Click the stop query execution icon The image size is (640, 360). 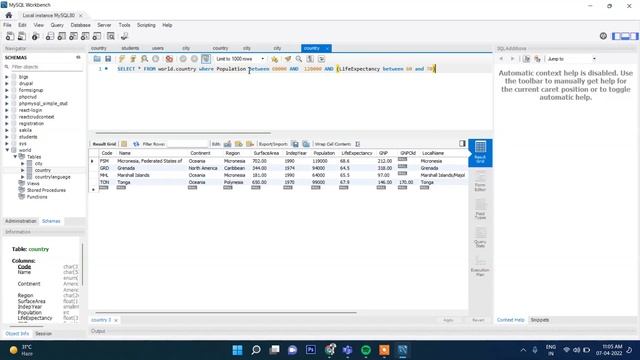click(x=156, y=59)
